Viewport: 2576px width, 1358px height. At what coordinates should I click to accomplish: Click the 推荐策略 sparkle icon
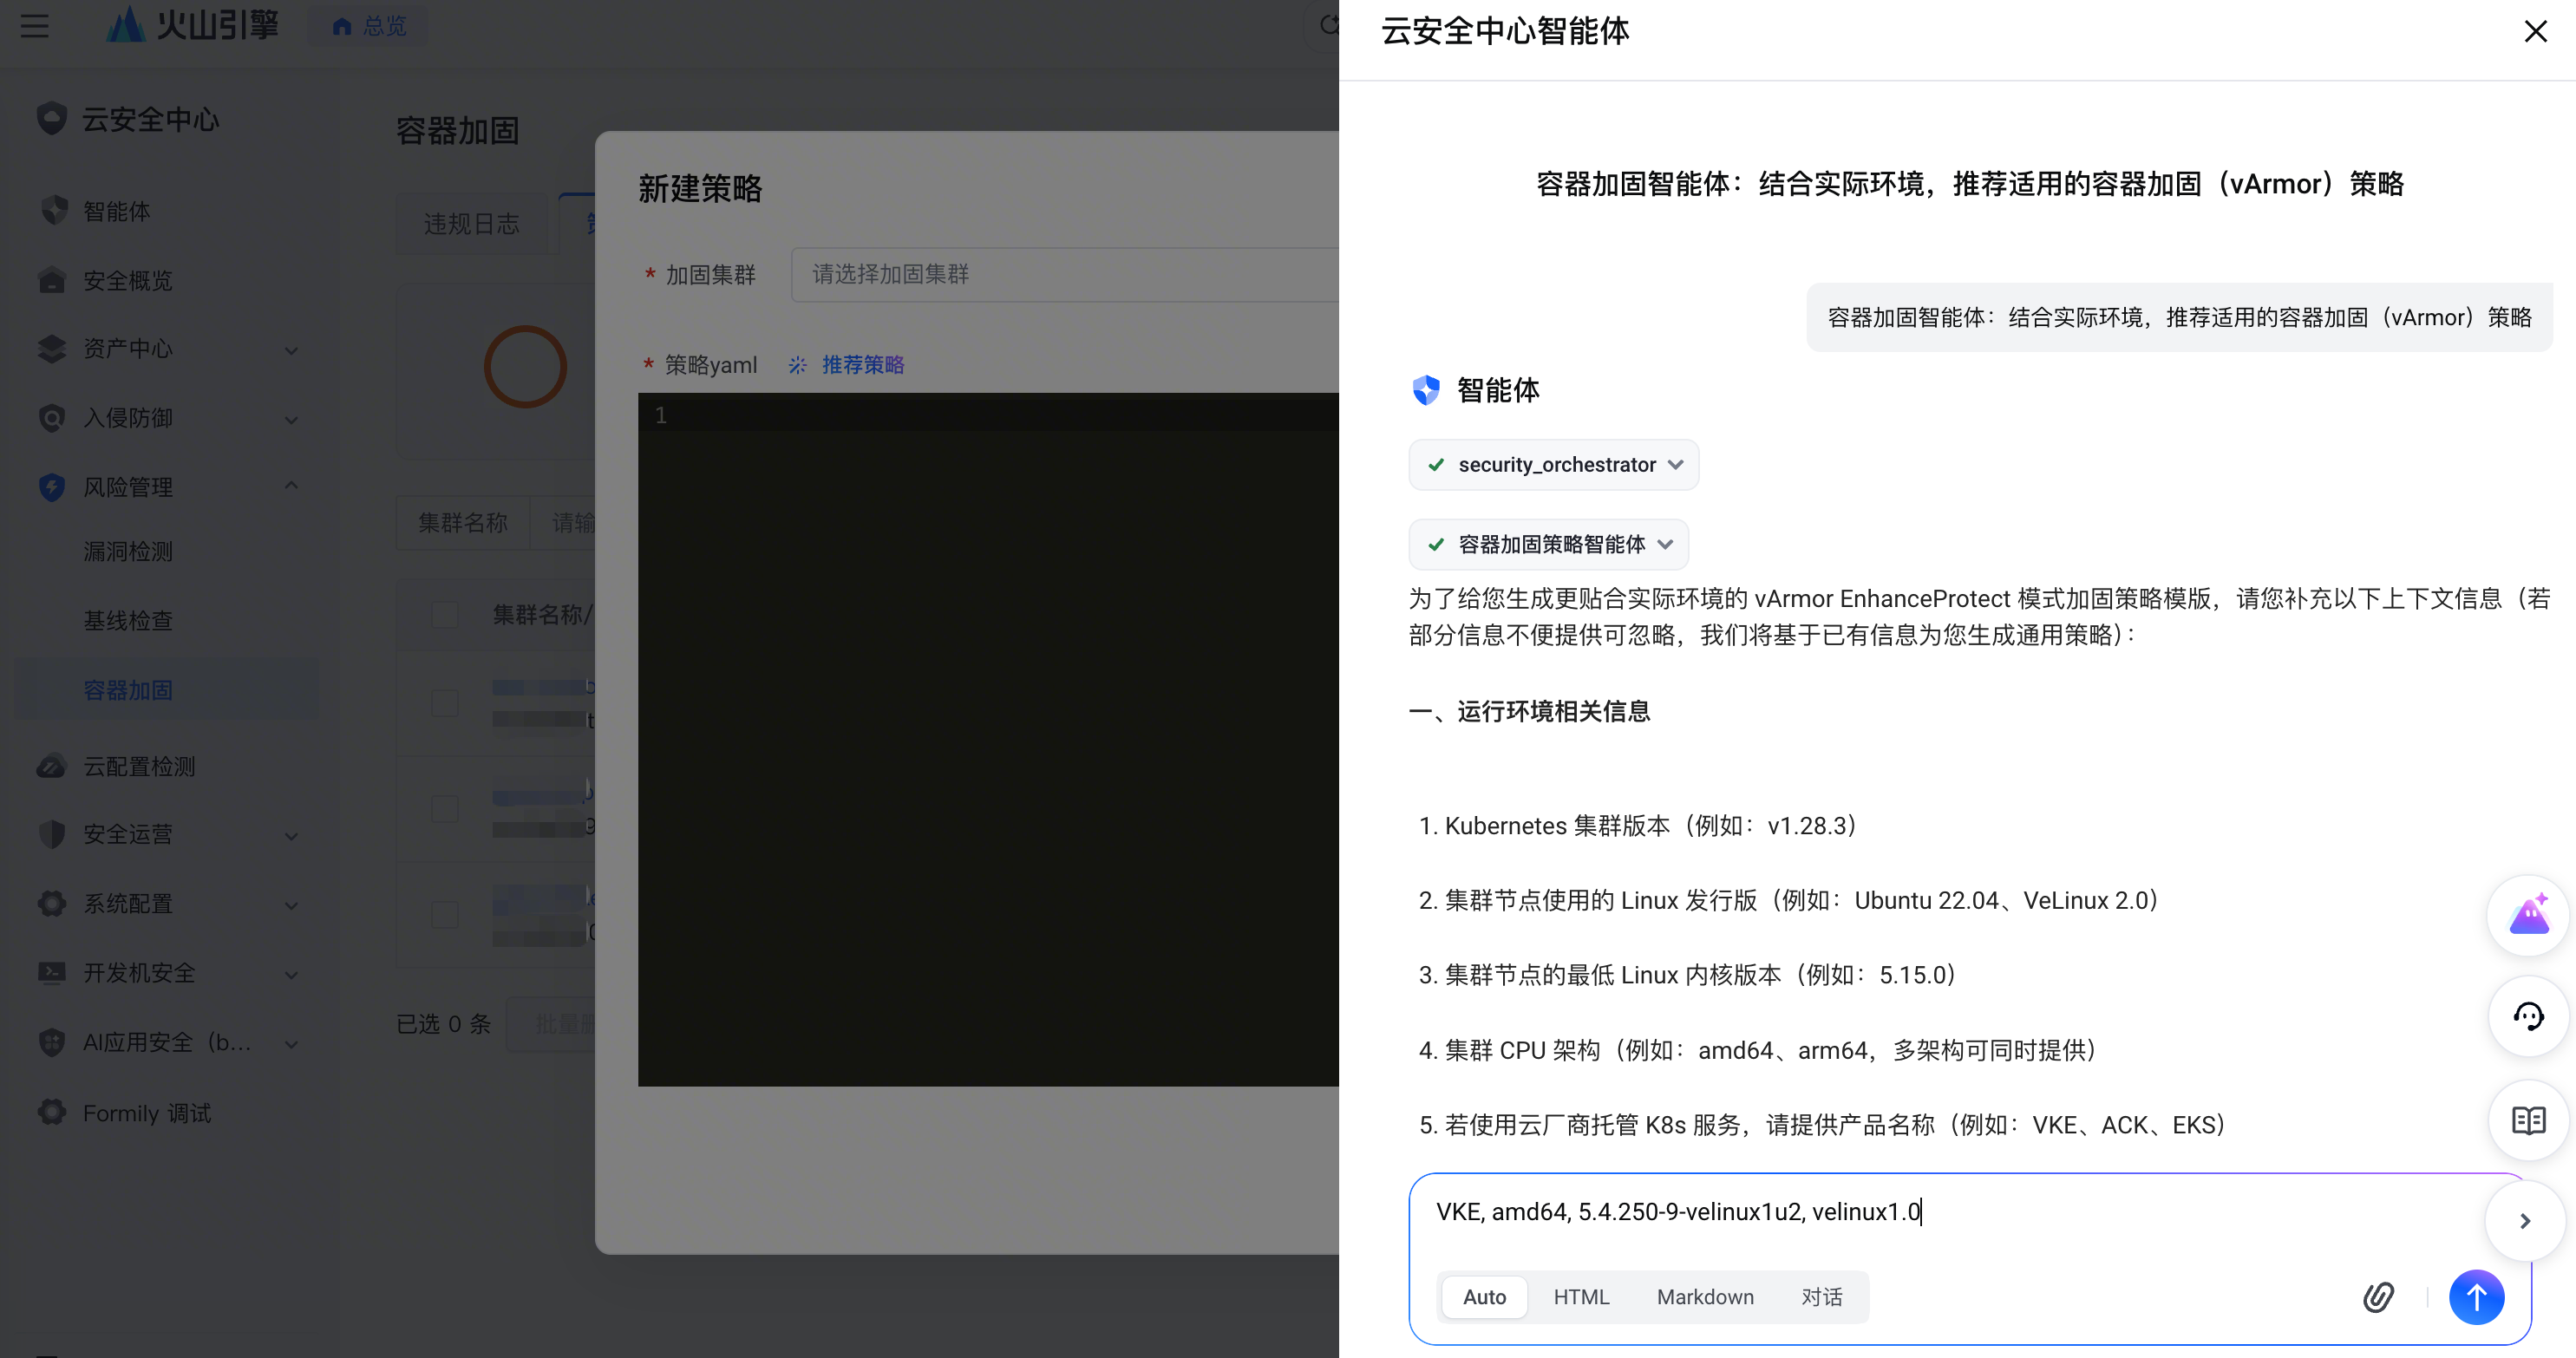(x=797, y=365)
